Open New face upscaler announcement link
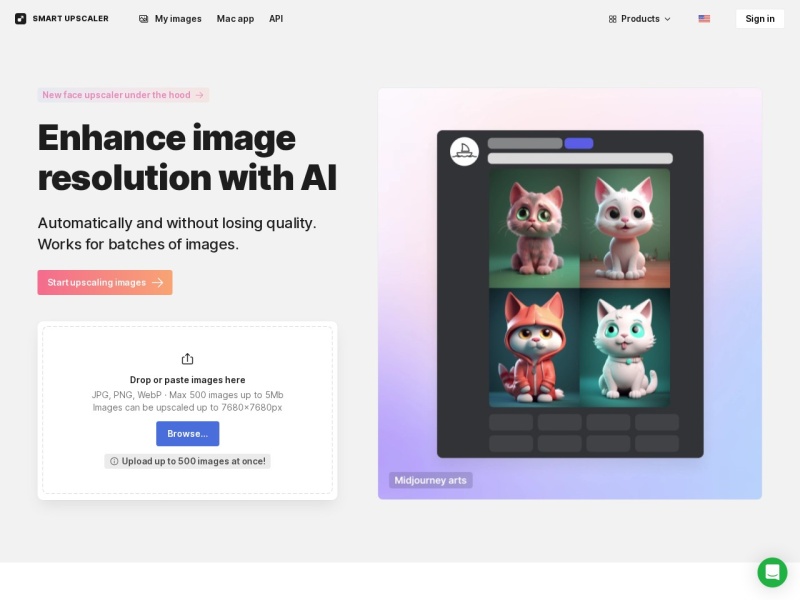The width and height of the screenshot is (800, 600). click(x=123, y=95)
